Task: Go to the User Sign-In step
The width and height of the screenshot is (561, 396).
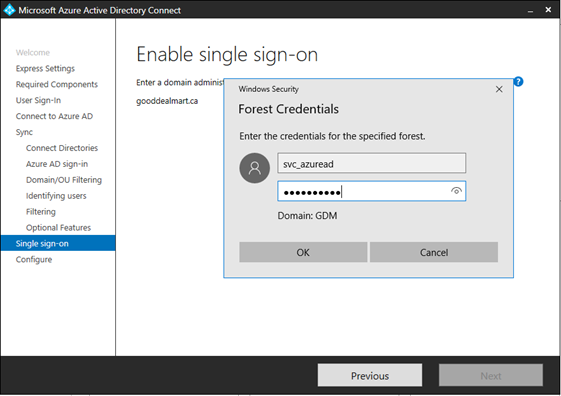Action: tap(38, 100)
